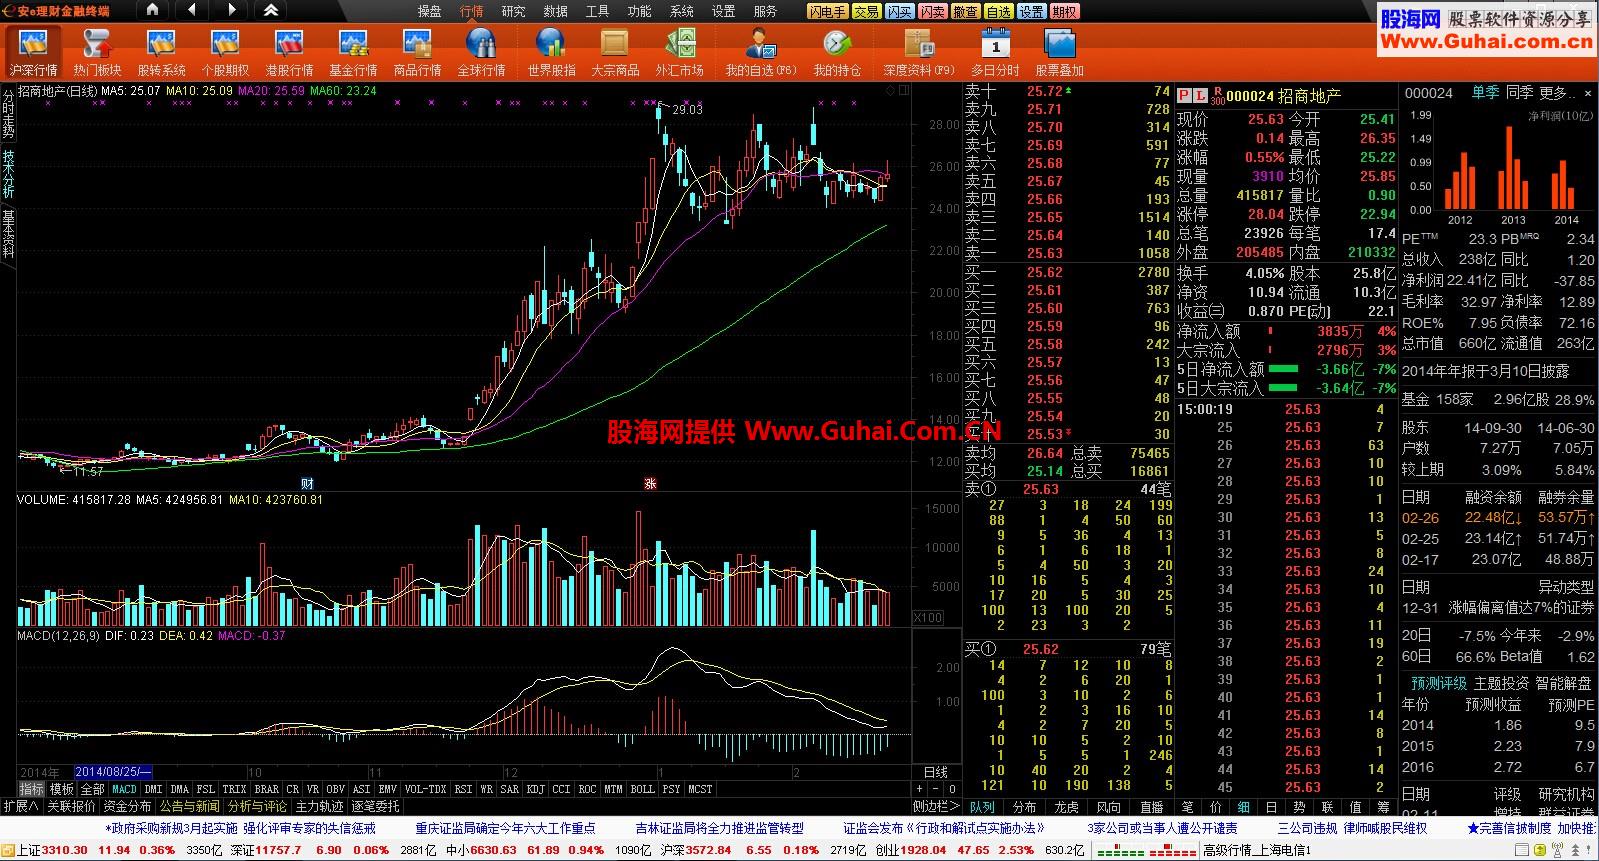Screen dimensions: 1599x861
Task: Open the 行情 menu
Action: 471,11
